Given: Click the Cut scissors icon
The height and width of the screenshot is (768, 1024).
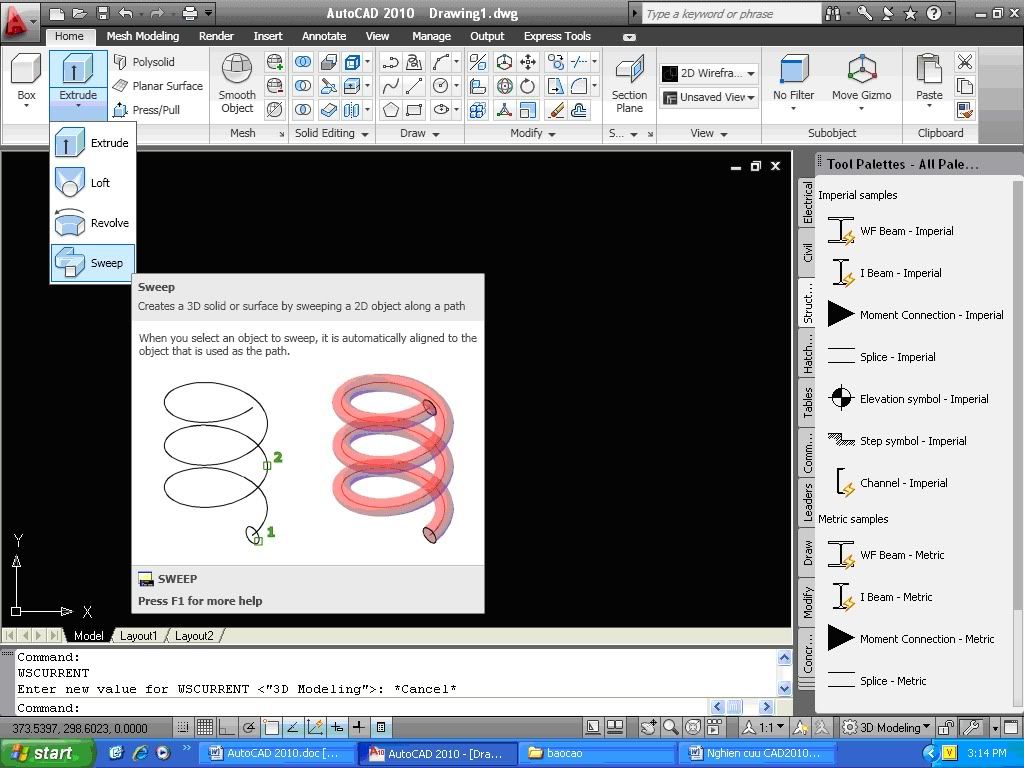Looking at the screenshot, I should coord(965,62).
